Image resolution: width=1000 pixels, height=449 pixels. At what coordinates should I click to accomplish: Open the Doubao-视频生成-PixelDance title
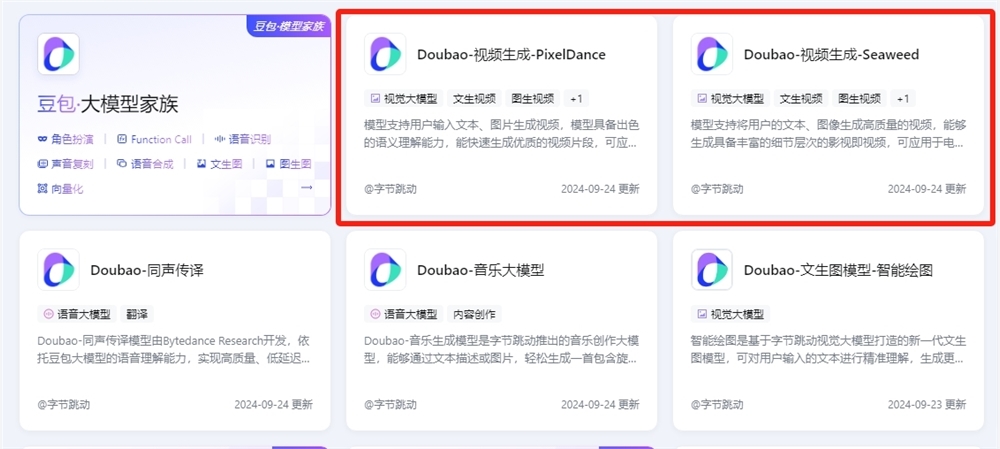pyautogui.click(x=511, y=54)
